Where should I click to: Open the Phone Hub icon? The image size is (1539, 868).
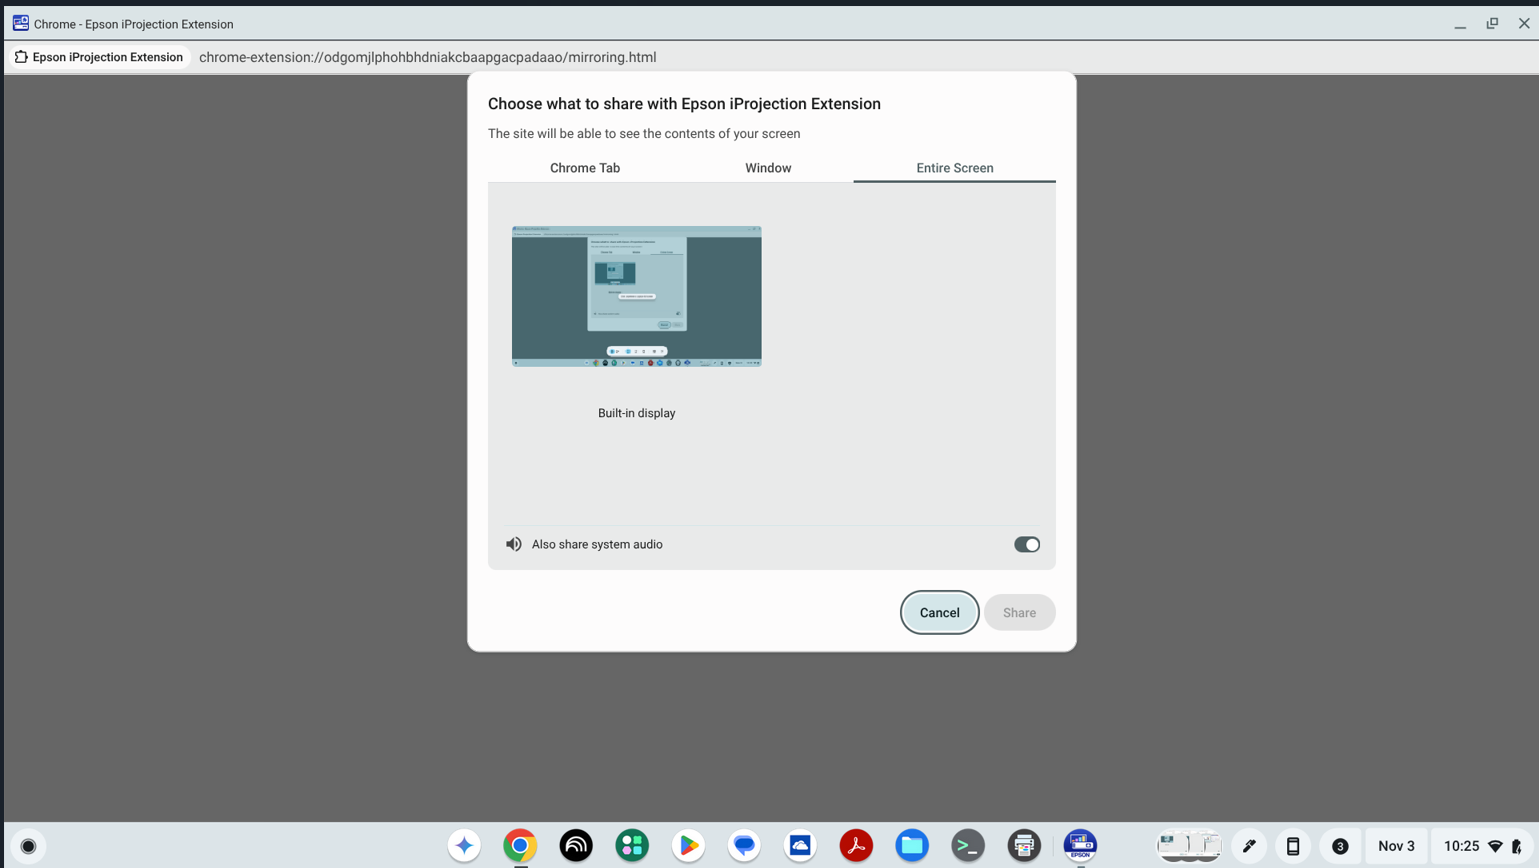1293,846
